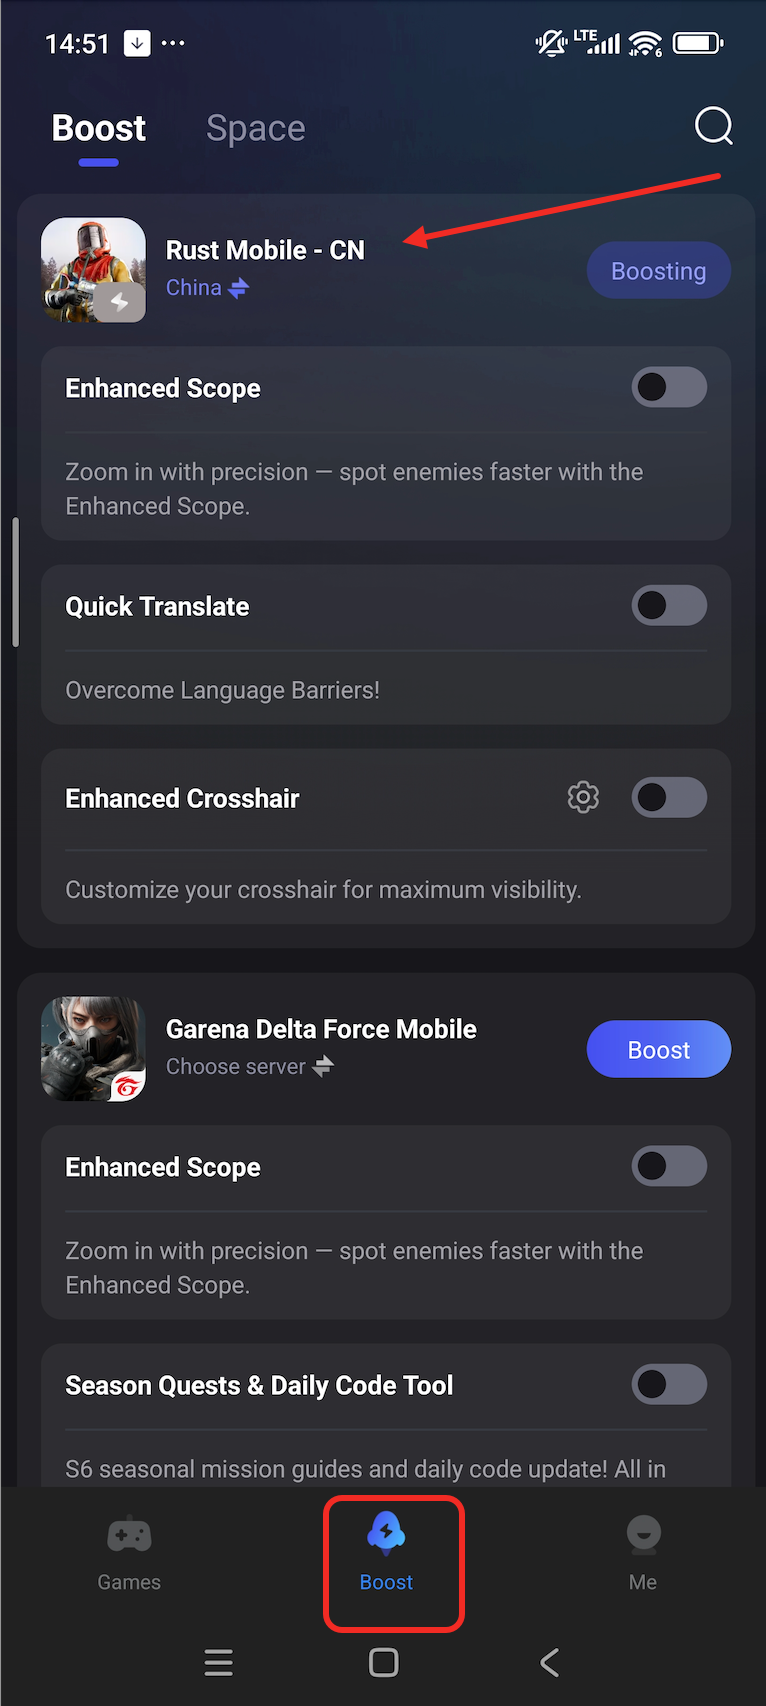The width and height of the screenshot is (766, 1706).
Task: Enable Season Quests & Daily Code Tool
Action: (668, 1384)
